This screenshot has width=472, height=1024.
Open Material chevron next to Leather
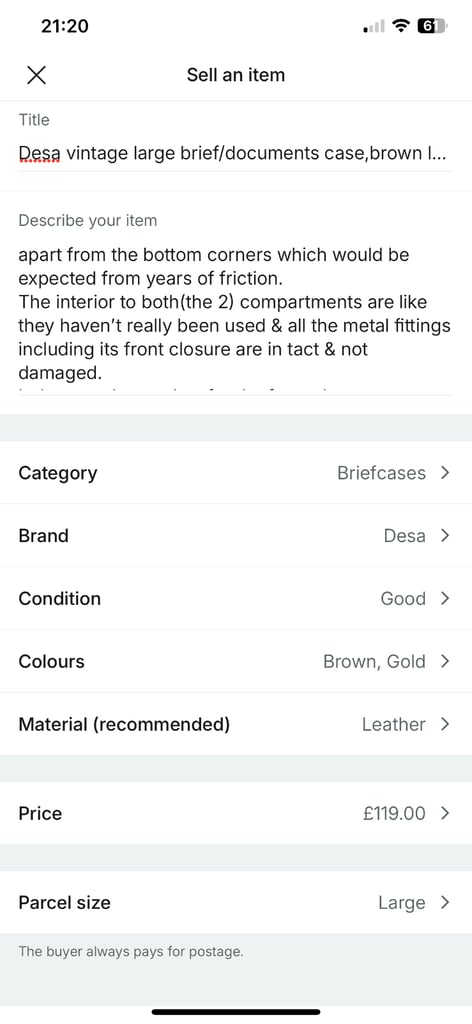point(445,724)
